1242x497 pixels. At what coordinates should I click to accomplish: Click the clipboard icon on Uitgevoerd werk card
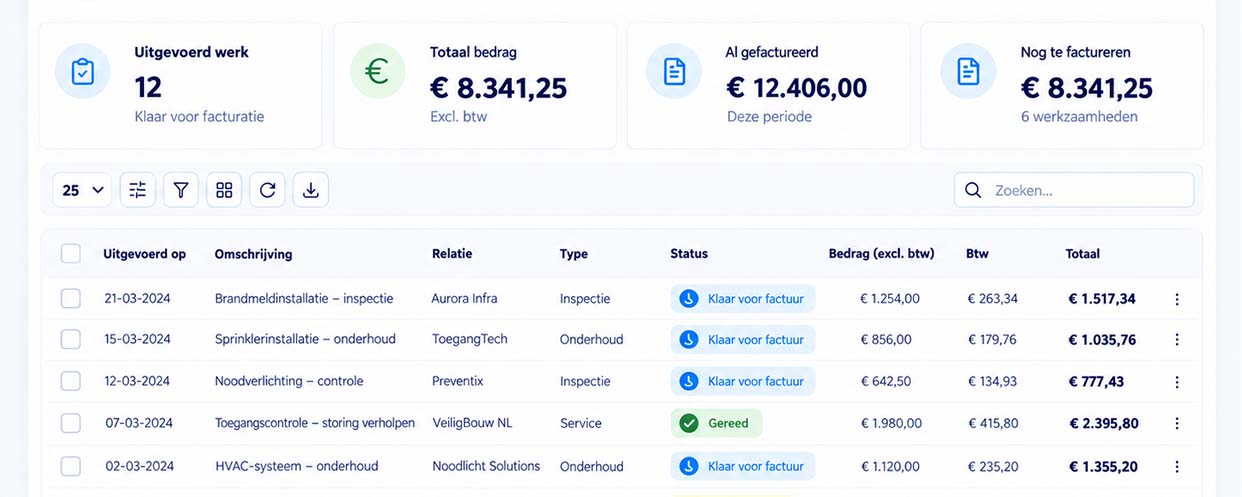tap(83, 71)
